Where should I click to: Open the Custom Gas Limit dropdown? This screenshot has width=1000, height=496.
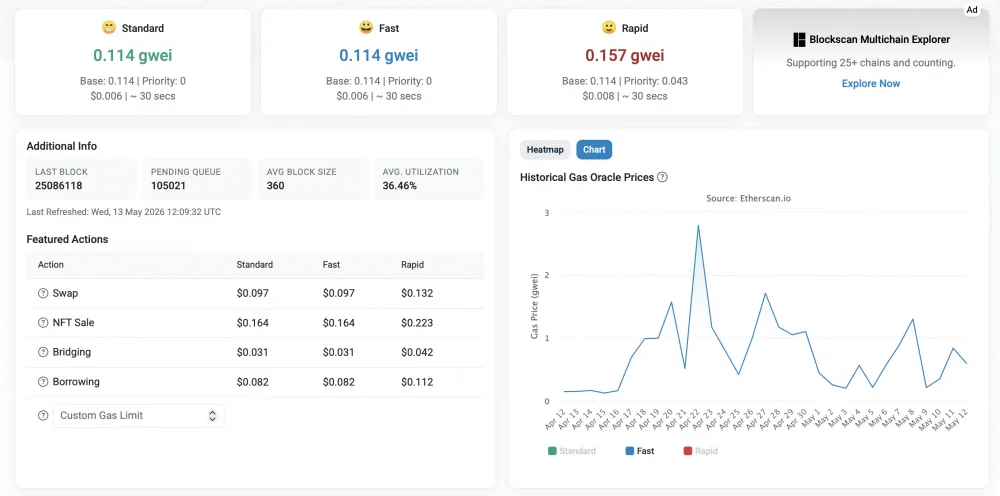[x=138, y=416]
